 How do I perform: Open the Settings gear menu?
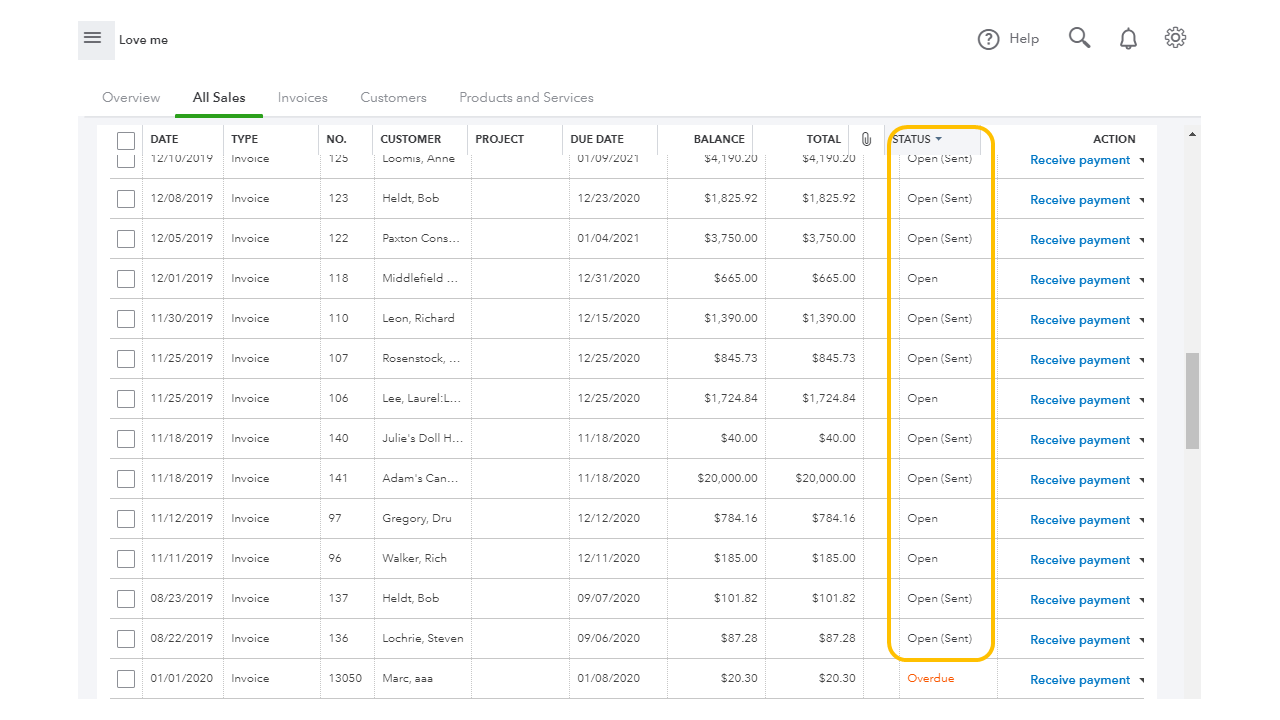1175,38
